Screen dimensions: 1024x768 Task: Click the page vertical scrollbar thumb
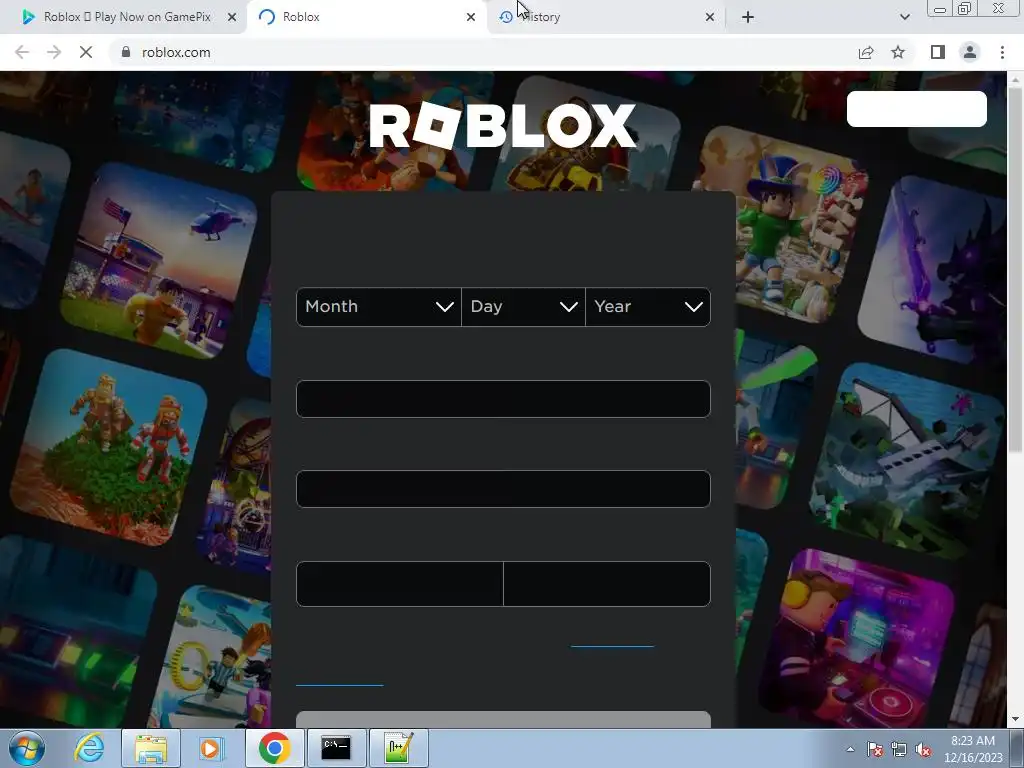1015,268
